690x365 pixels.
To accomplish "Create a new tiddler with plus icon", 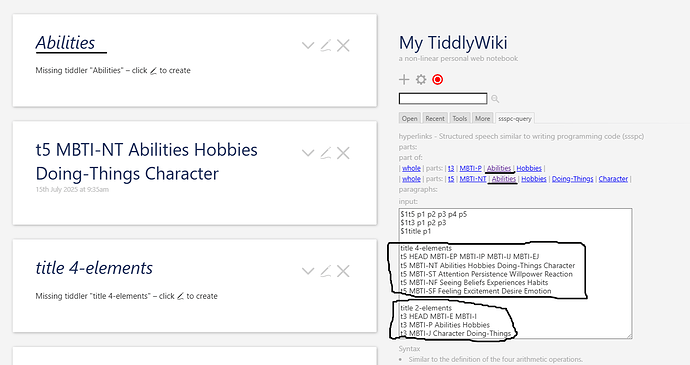I will click(x=404, y=79).
